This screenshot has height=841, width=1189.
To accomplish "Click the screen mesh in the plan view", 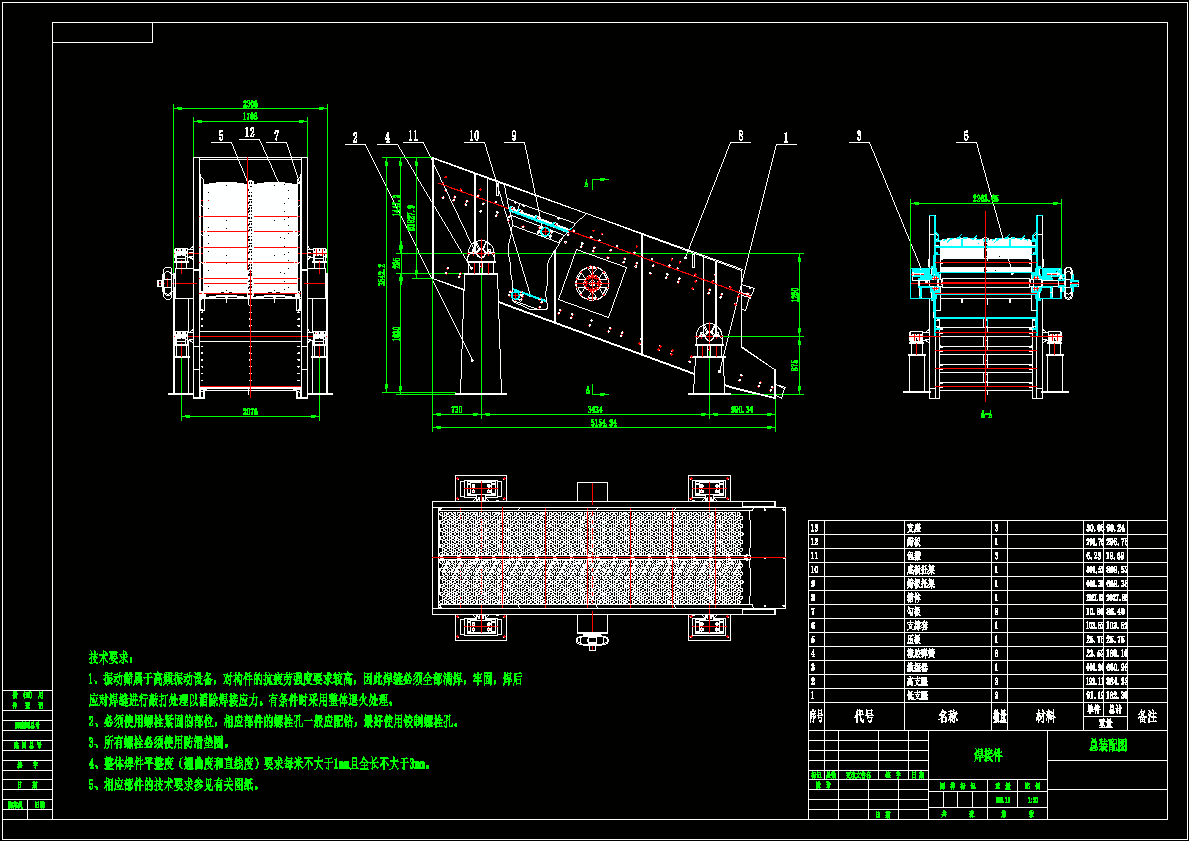I will click(x=593, y=558).
